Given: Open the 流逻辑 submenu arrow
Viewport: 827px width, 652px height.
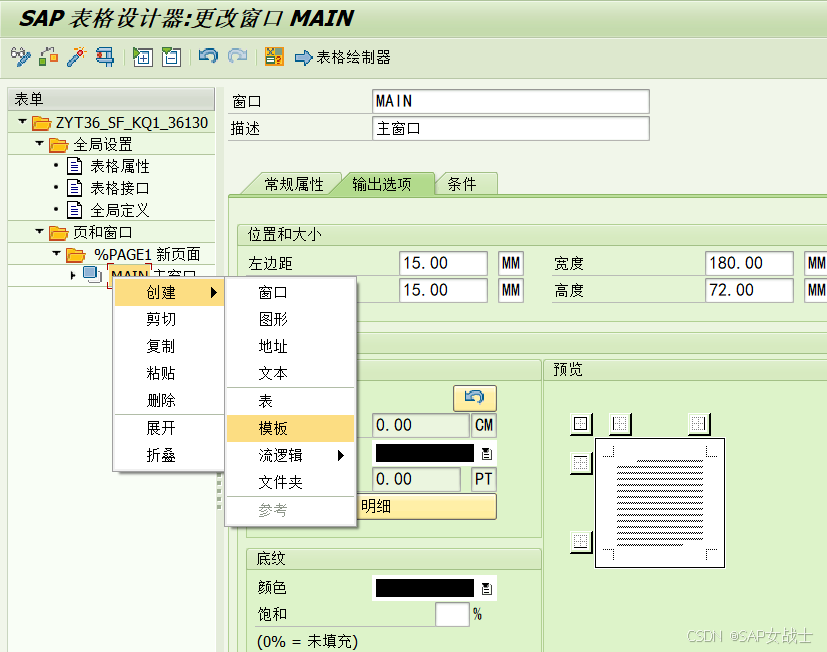Looking at the screenshot, I should click(341, 455).
